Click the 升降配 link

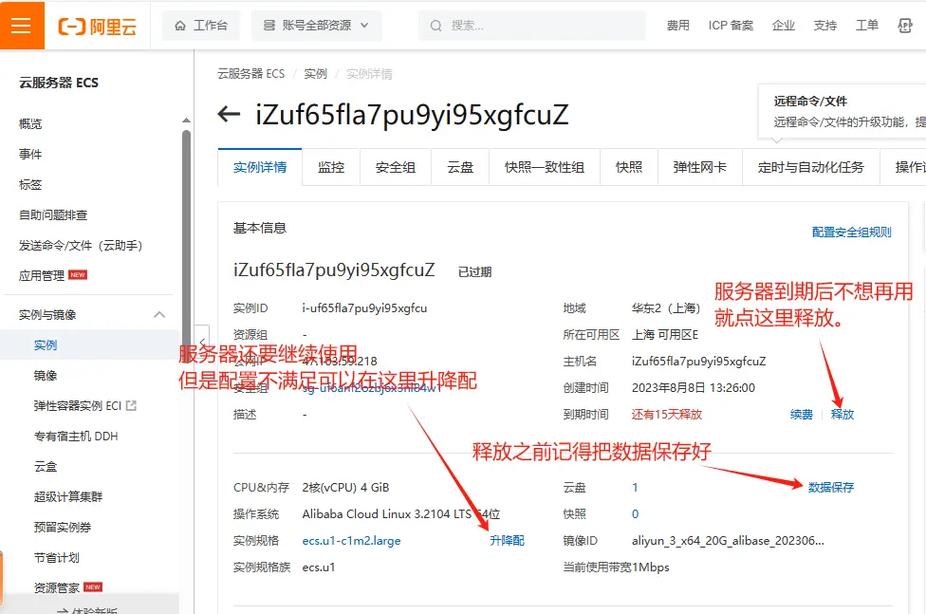507,540
